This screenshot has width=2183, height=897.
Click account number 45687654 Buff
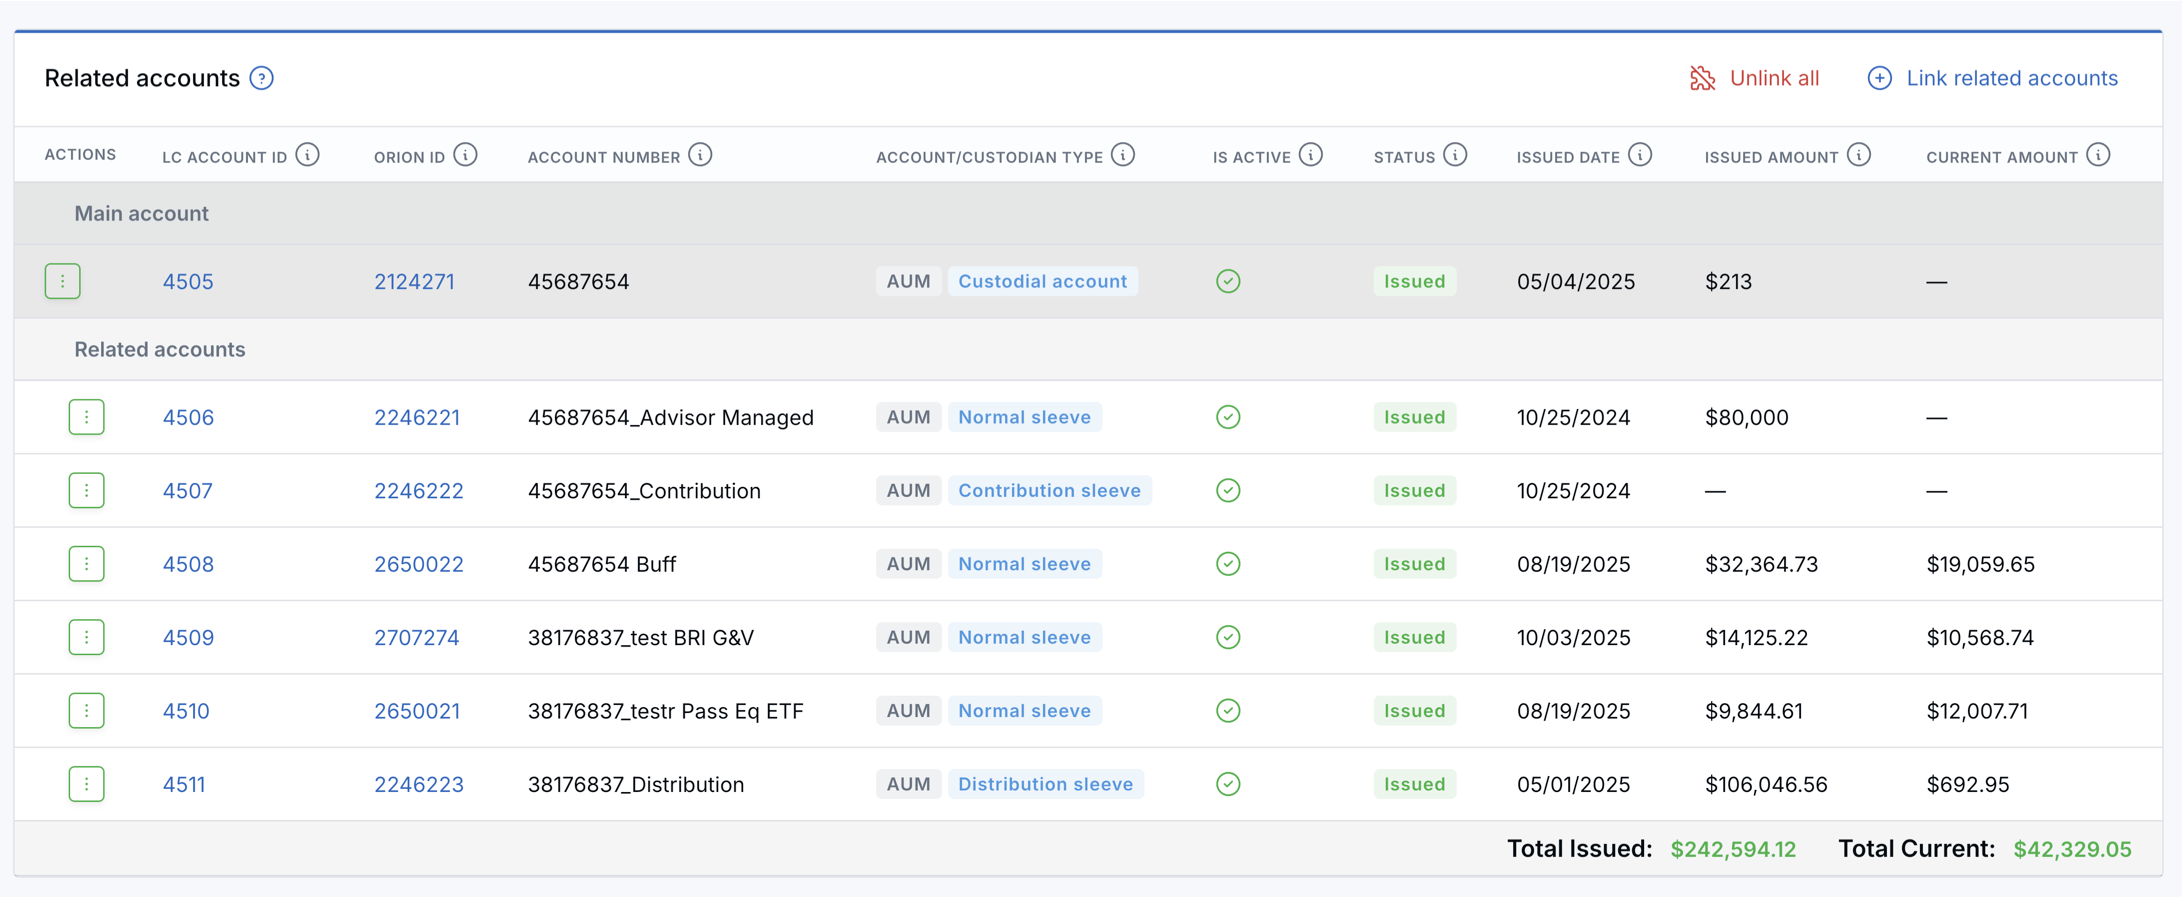click(602, 564)
